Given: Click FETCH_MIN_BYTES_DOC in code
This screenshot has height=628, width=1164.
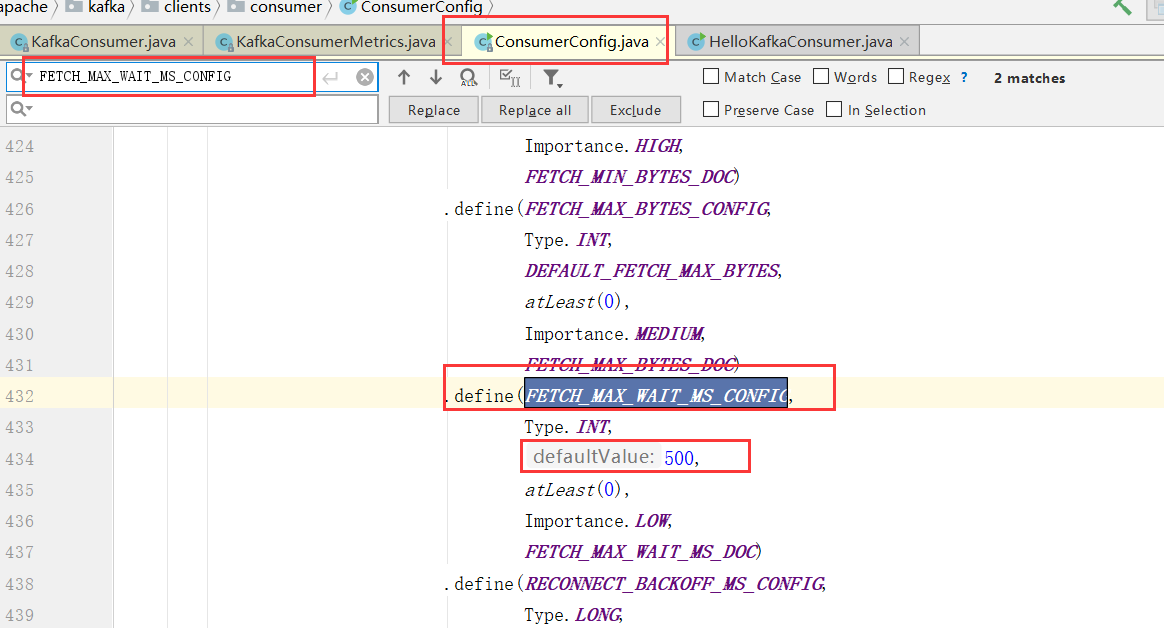Looking at the screenshot, I should [x=630, y=177].
